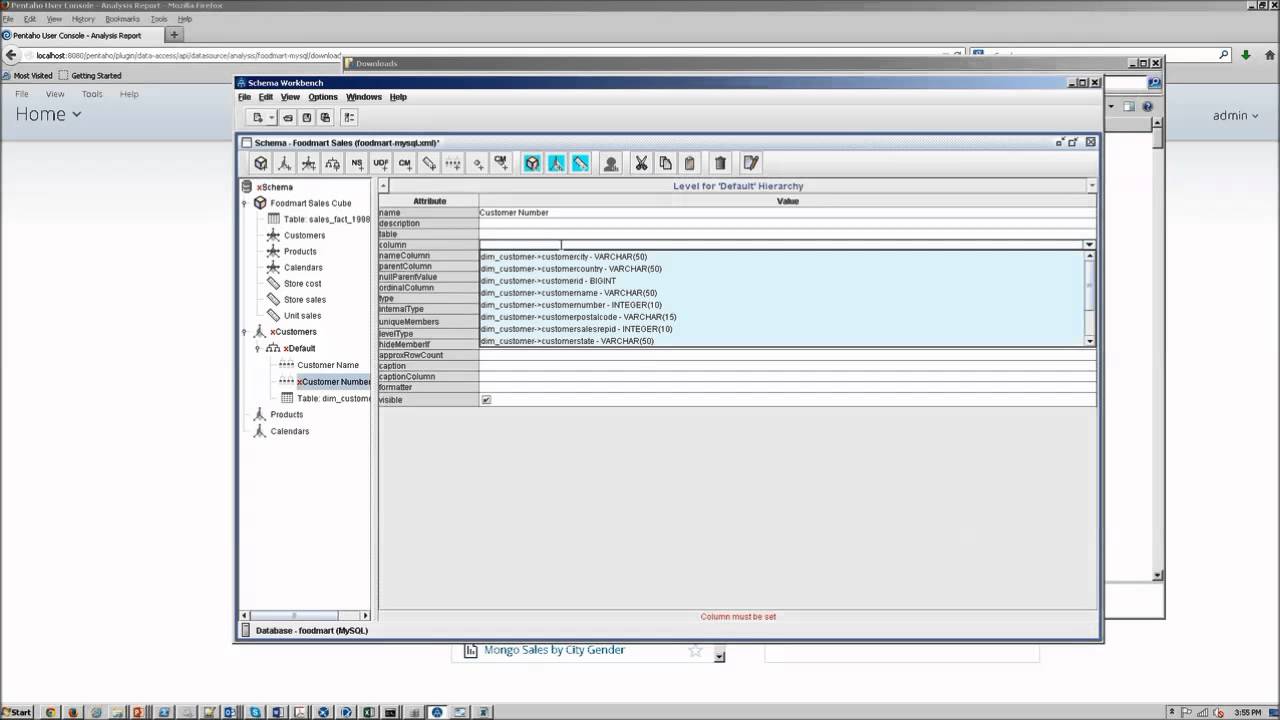Click the Save icon in Workbench toolbar
1280x720 pixels.
click(307, 117)
